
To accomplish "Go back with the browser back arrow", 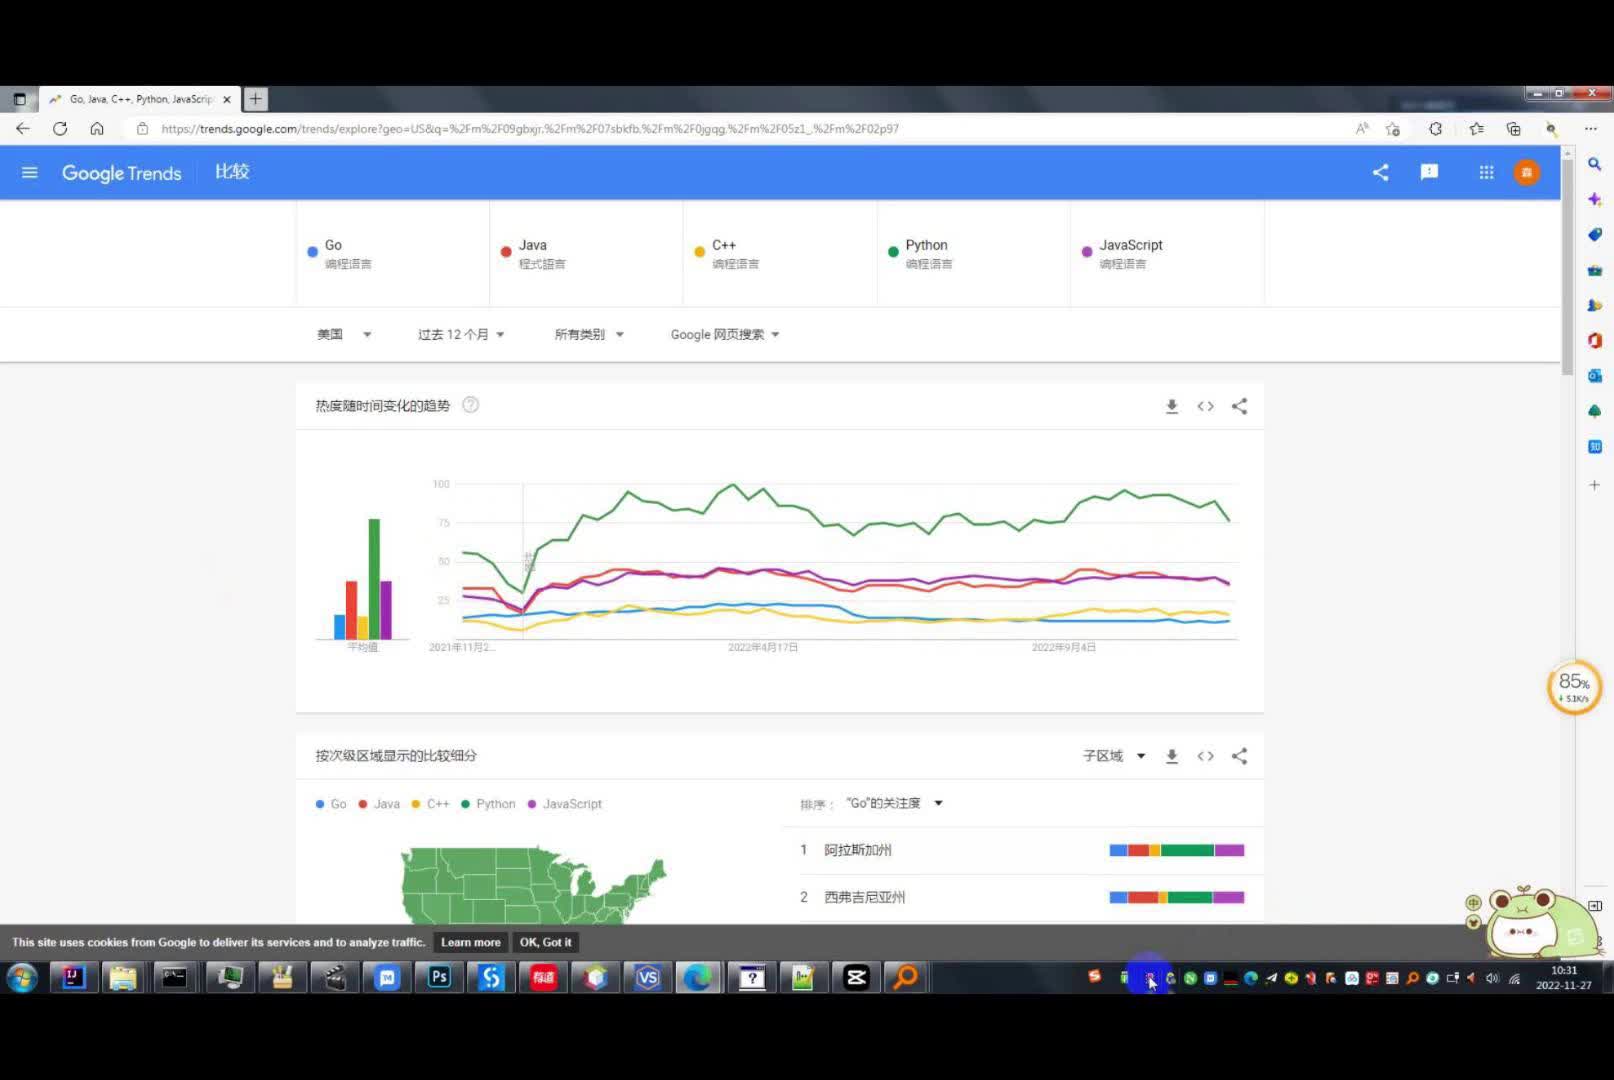I will pyautogui.click(x=23, y=128).
